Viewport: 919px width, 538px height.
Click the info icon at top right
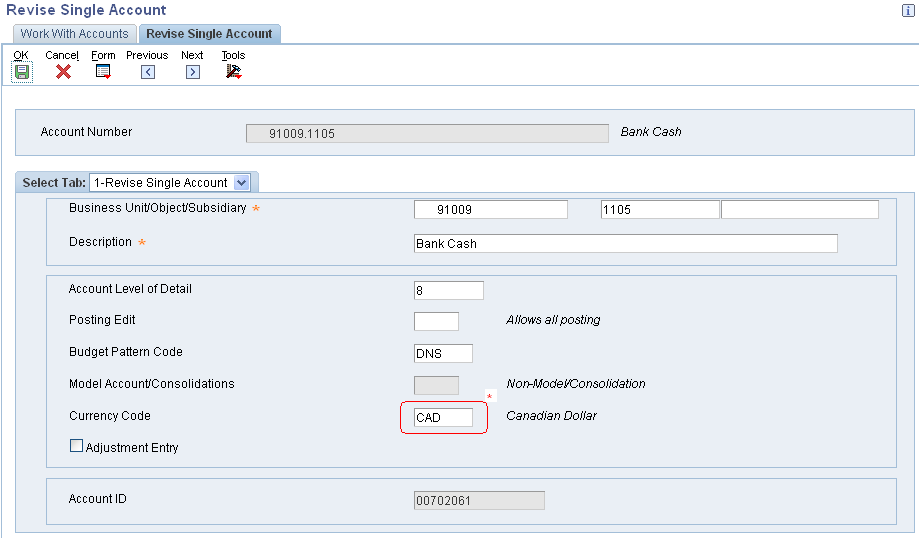(x=908, y=11)
